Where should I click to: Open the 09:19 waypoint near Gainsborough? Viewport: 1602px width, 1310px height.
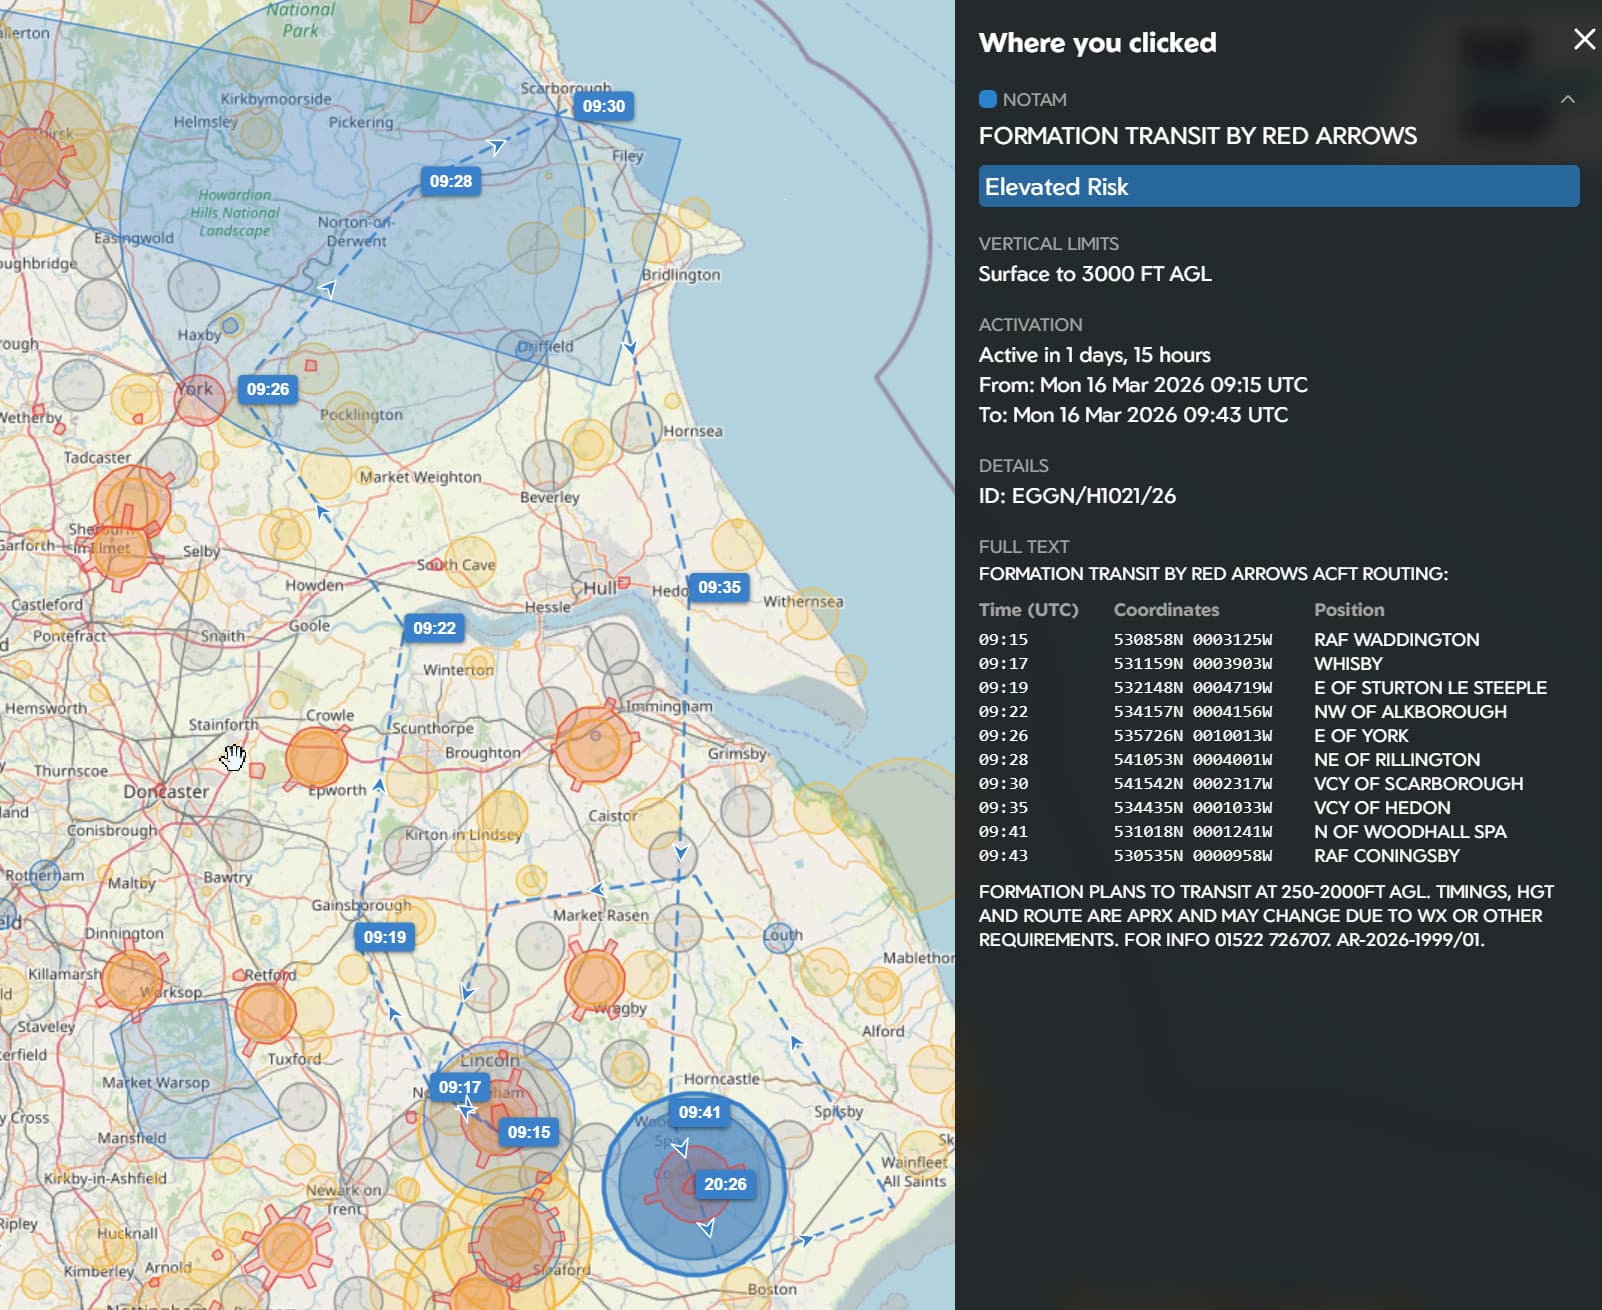(x=385, y=937)
